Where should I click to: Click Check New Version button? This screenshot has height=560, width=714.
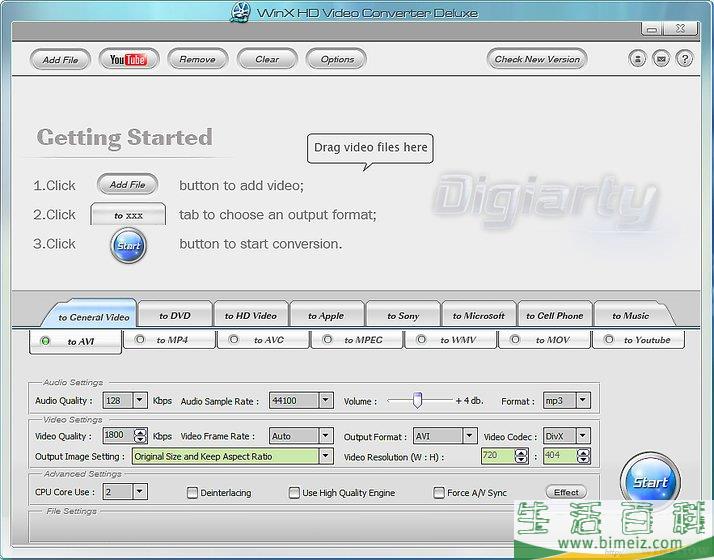[537, 59]
